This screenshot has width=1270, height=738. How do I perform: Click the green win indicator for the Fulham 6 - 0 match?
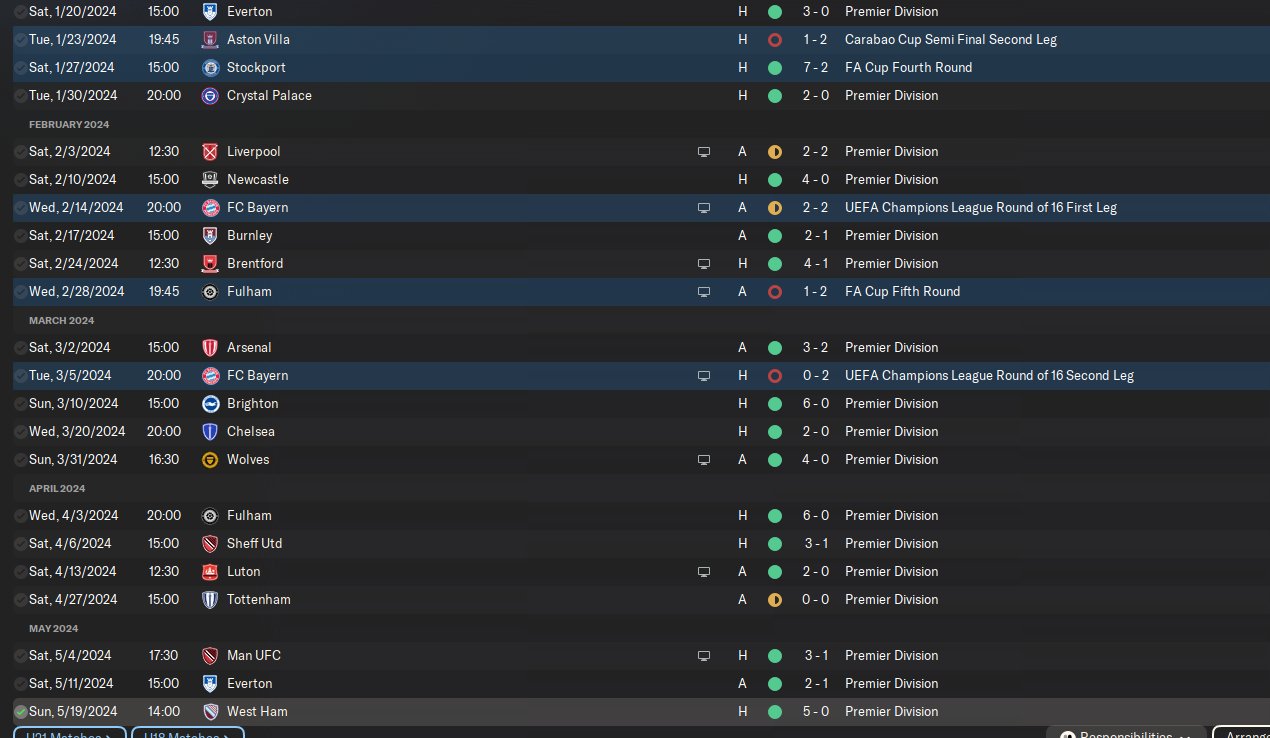pos(775,516)
